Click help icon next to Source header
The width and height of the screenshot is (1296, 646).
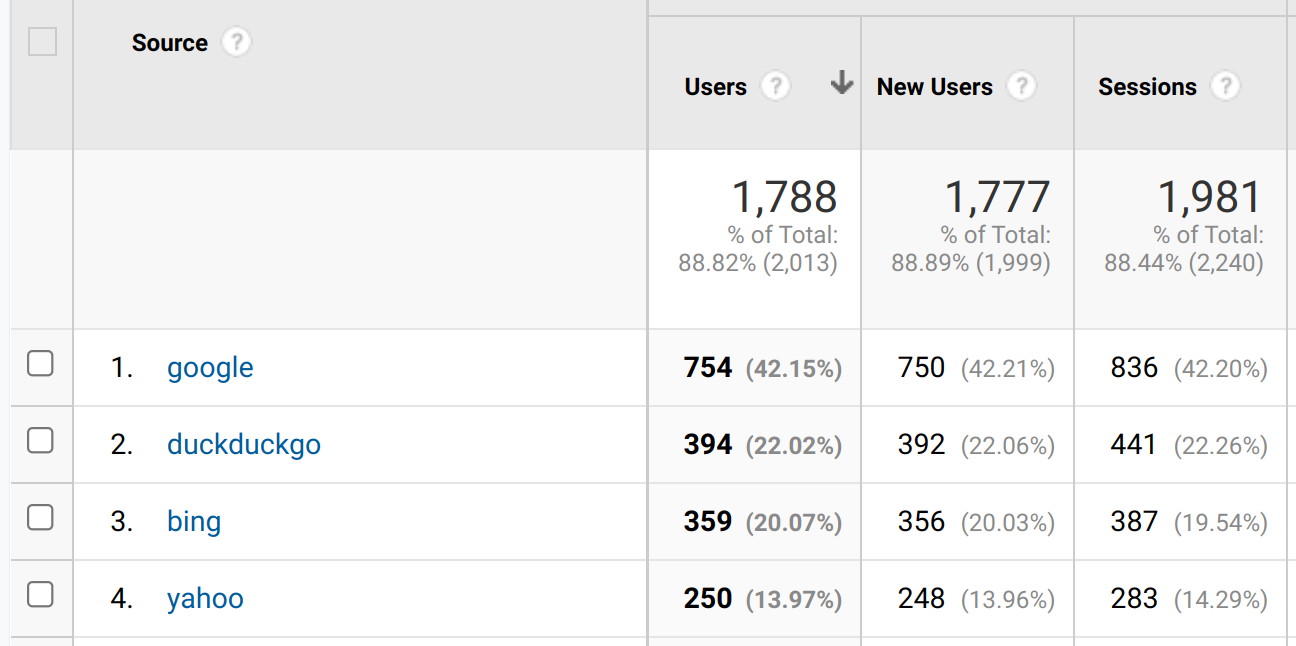236,43
